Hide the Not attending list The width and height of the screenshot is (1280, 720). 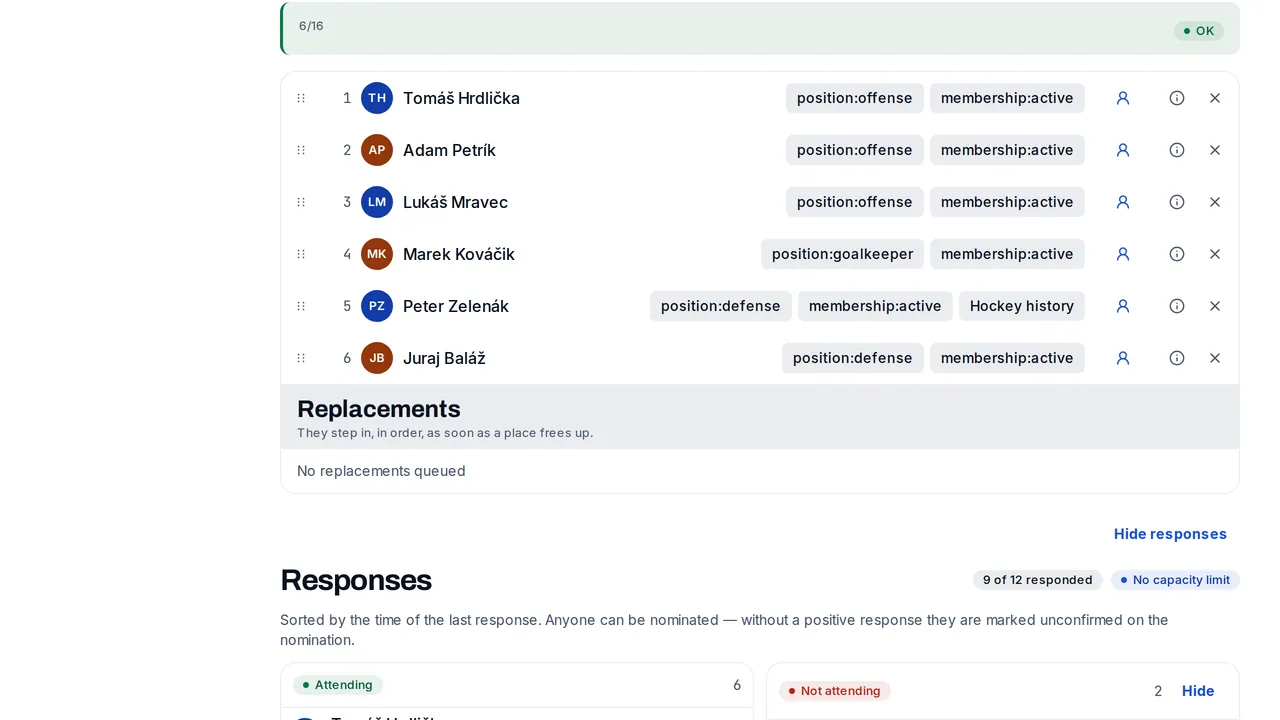[x=1198, y=691]
